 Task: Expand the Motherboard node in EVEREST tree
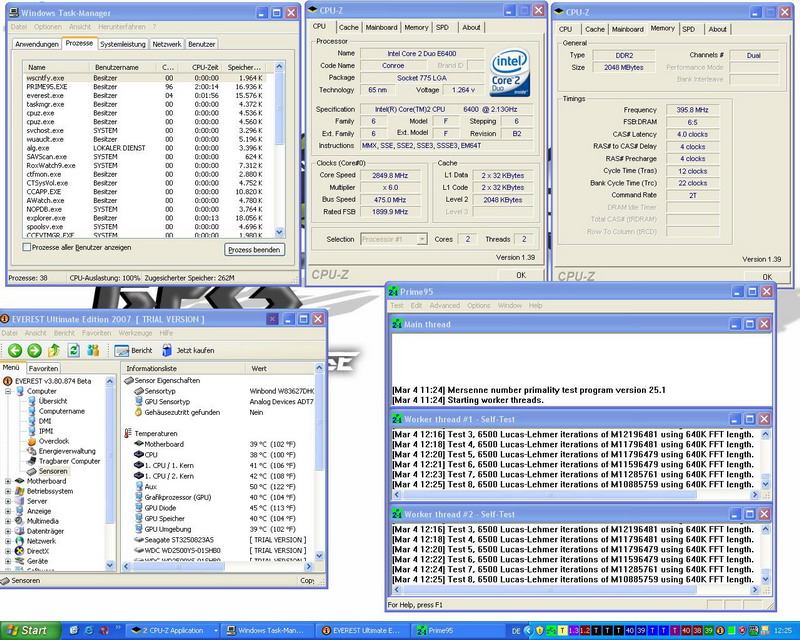point(8,481)
